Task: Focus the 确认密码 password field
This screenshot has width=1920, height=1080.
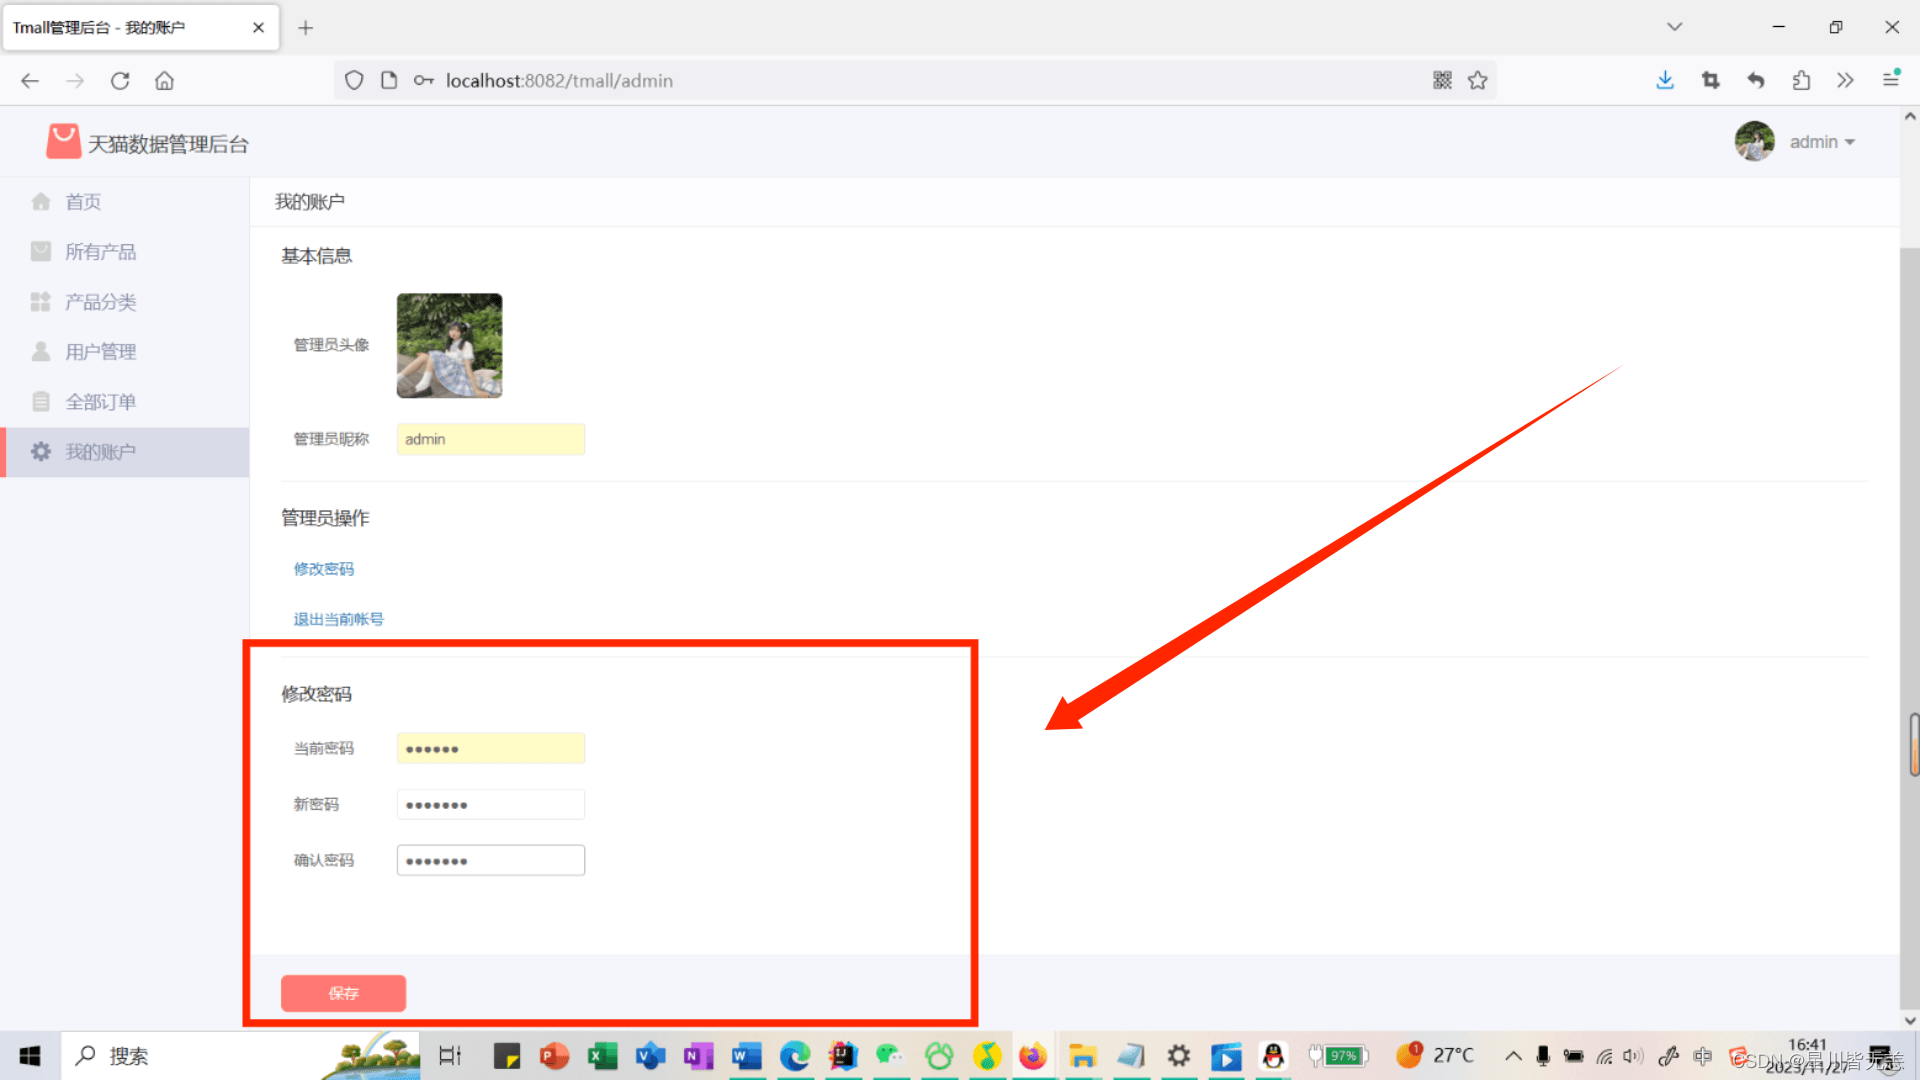Action: tap(491, 860)
